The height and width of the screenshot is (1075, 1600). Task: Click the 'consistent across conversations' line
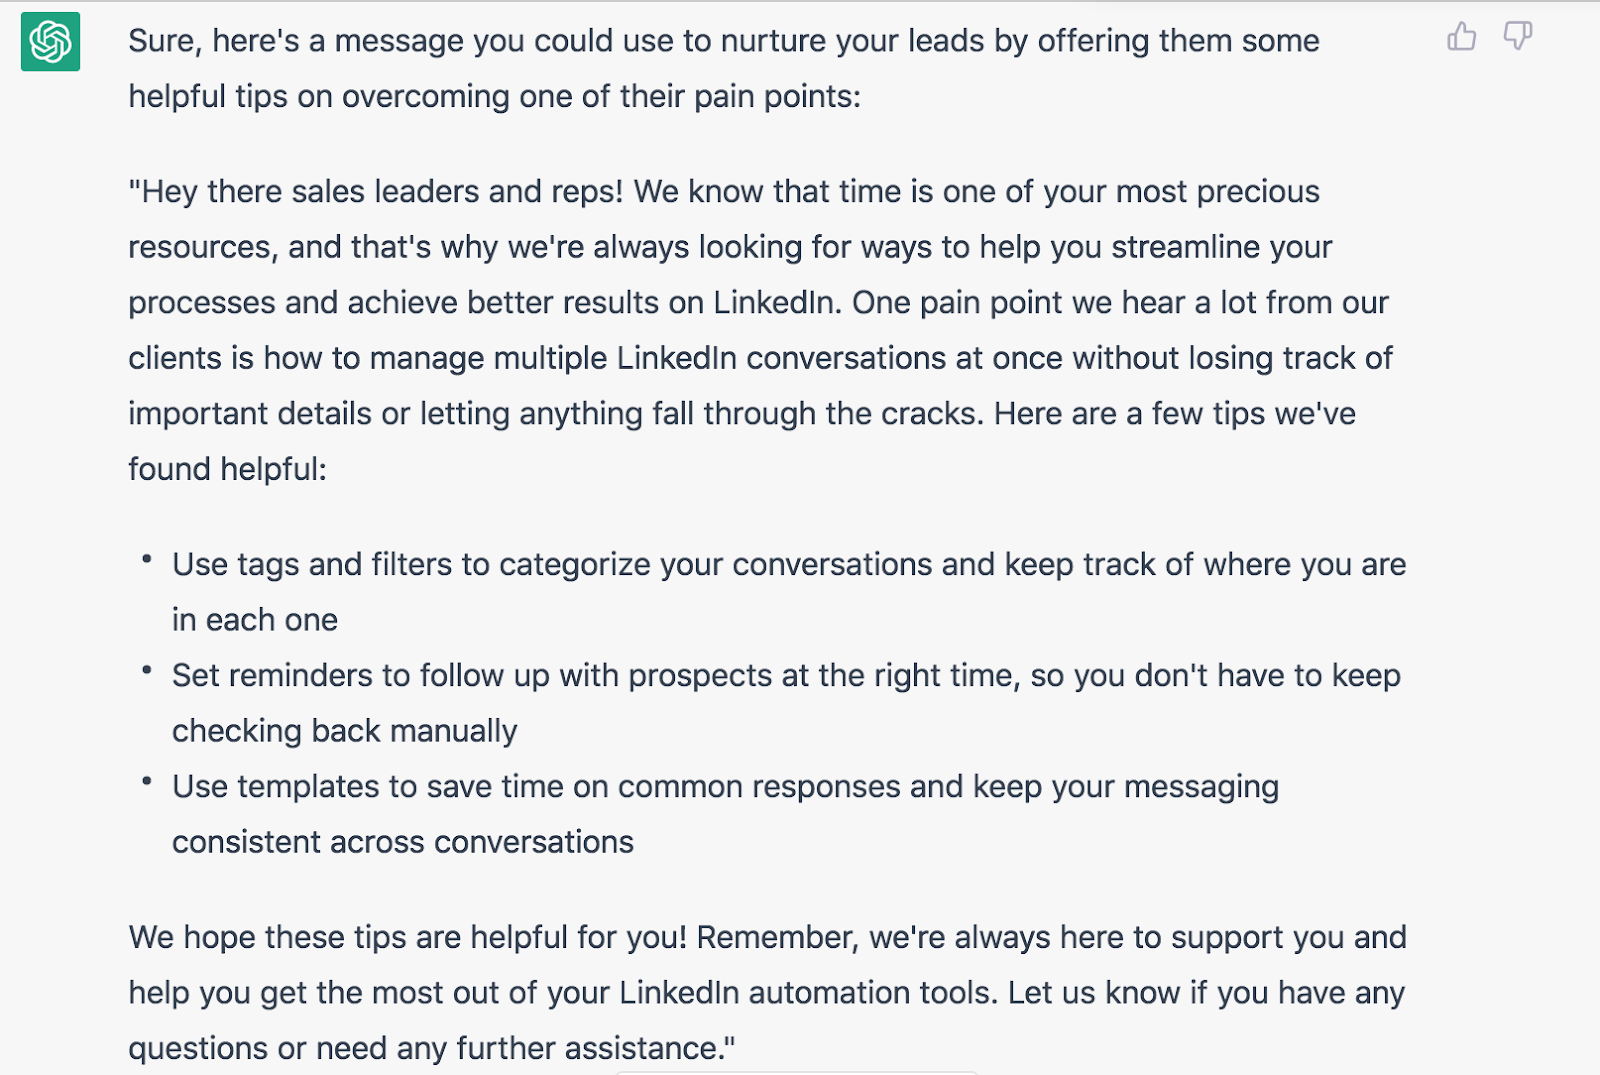[403, 842]
